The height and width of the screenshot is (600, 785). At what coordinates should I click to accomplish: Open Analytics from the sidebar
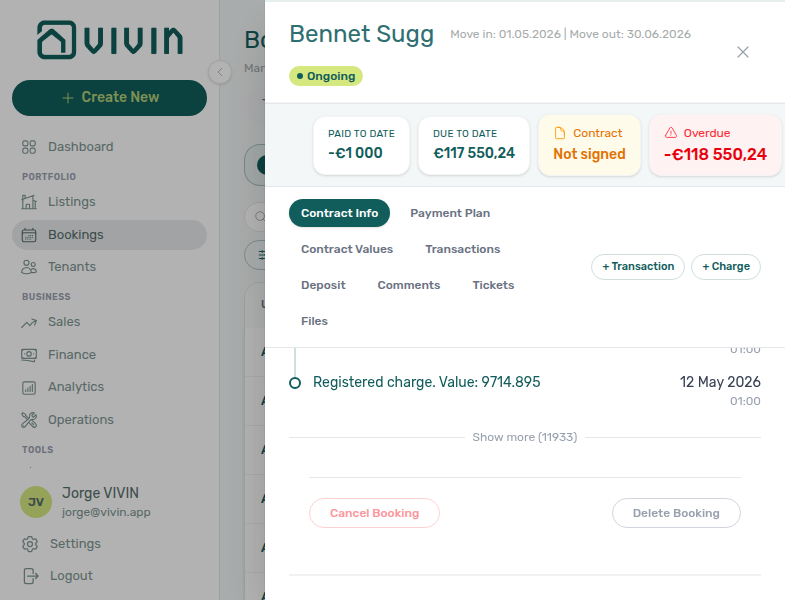(110, 387)
